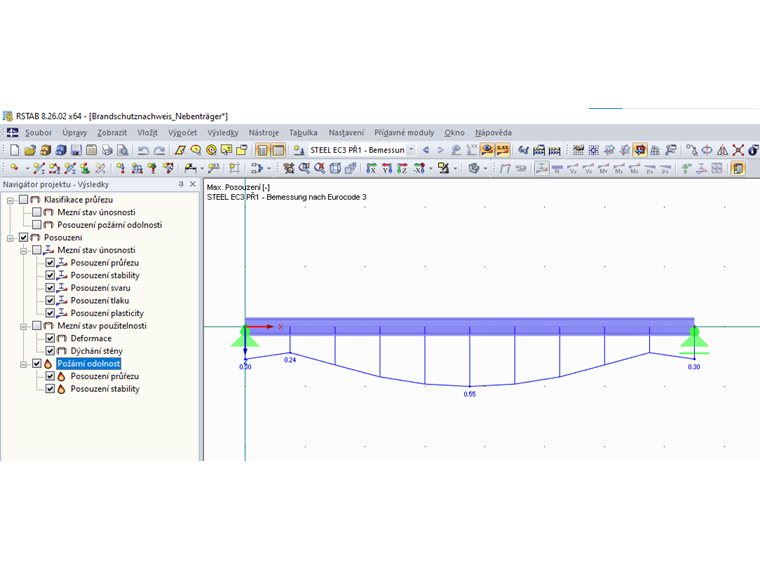Toggle show results eye icon
The height and width of the screenshot is (570, 760).
click(487, 150)
